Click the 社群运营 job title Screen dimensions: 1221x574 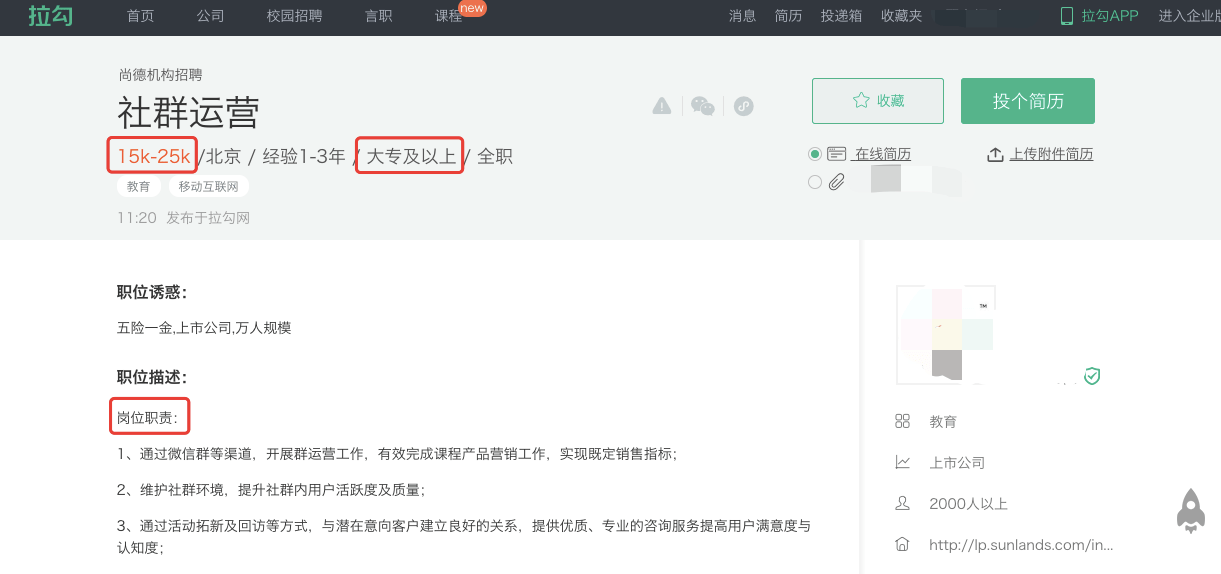pyautogui.click(x=189, y=113)
